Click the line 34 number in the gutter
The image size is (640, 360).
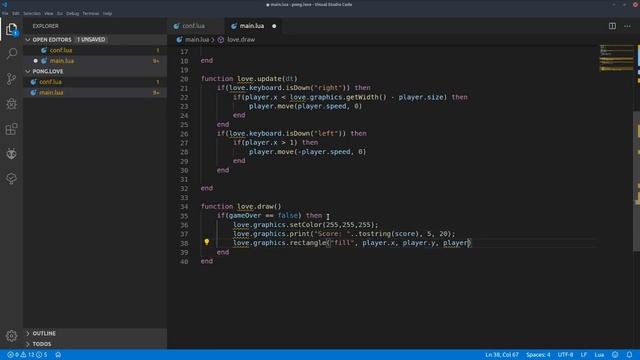point(184,207)
